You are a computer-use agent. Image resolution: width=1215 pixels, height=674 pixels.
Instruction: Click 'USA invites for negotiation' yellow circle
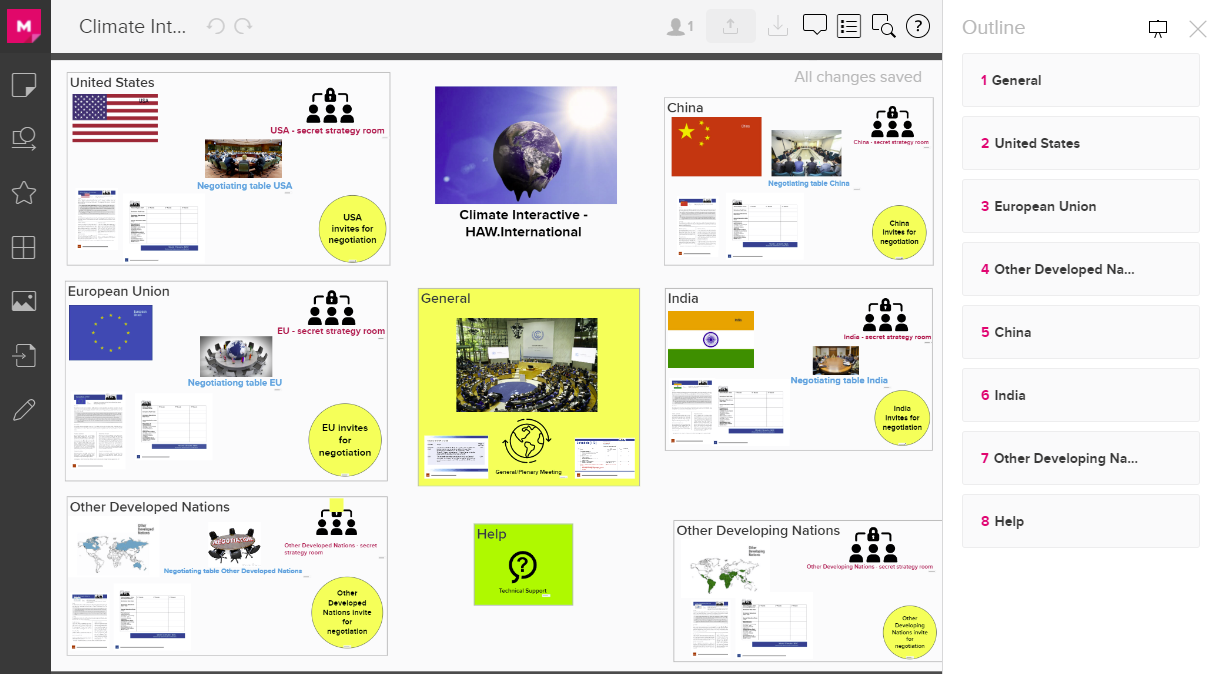coord(353,229)
